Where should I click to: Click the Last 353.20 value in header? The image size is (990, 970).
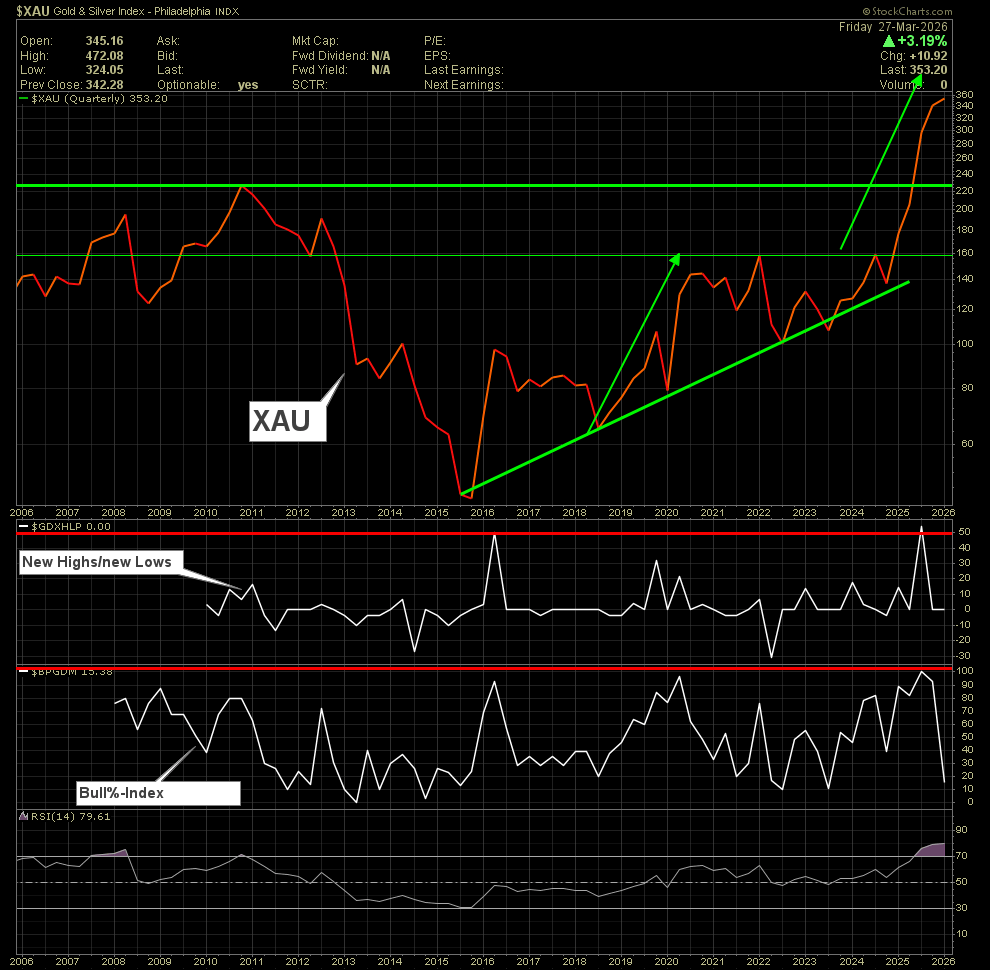tap(928, 70)
